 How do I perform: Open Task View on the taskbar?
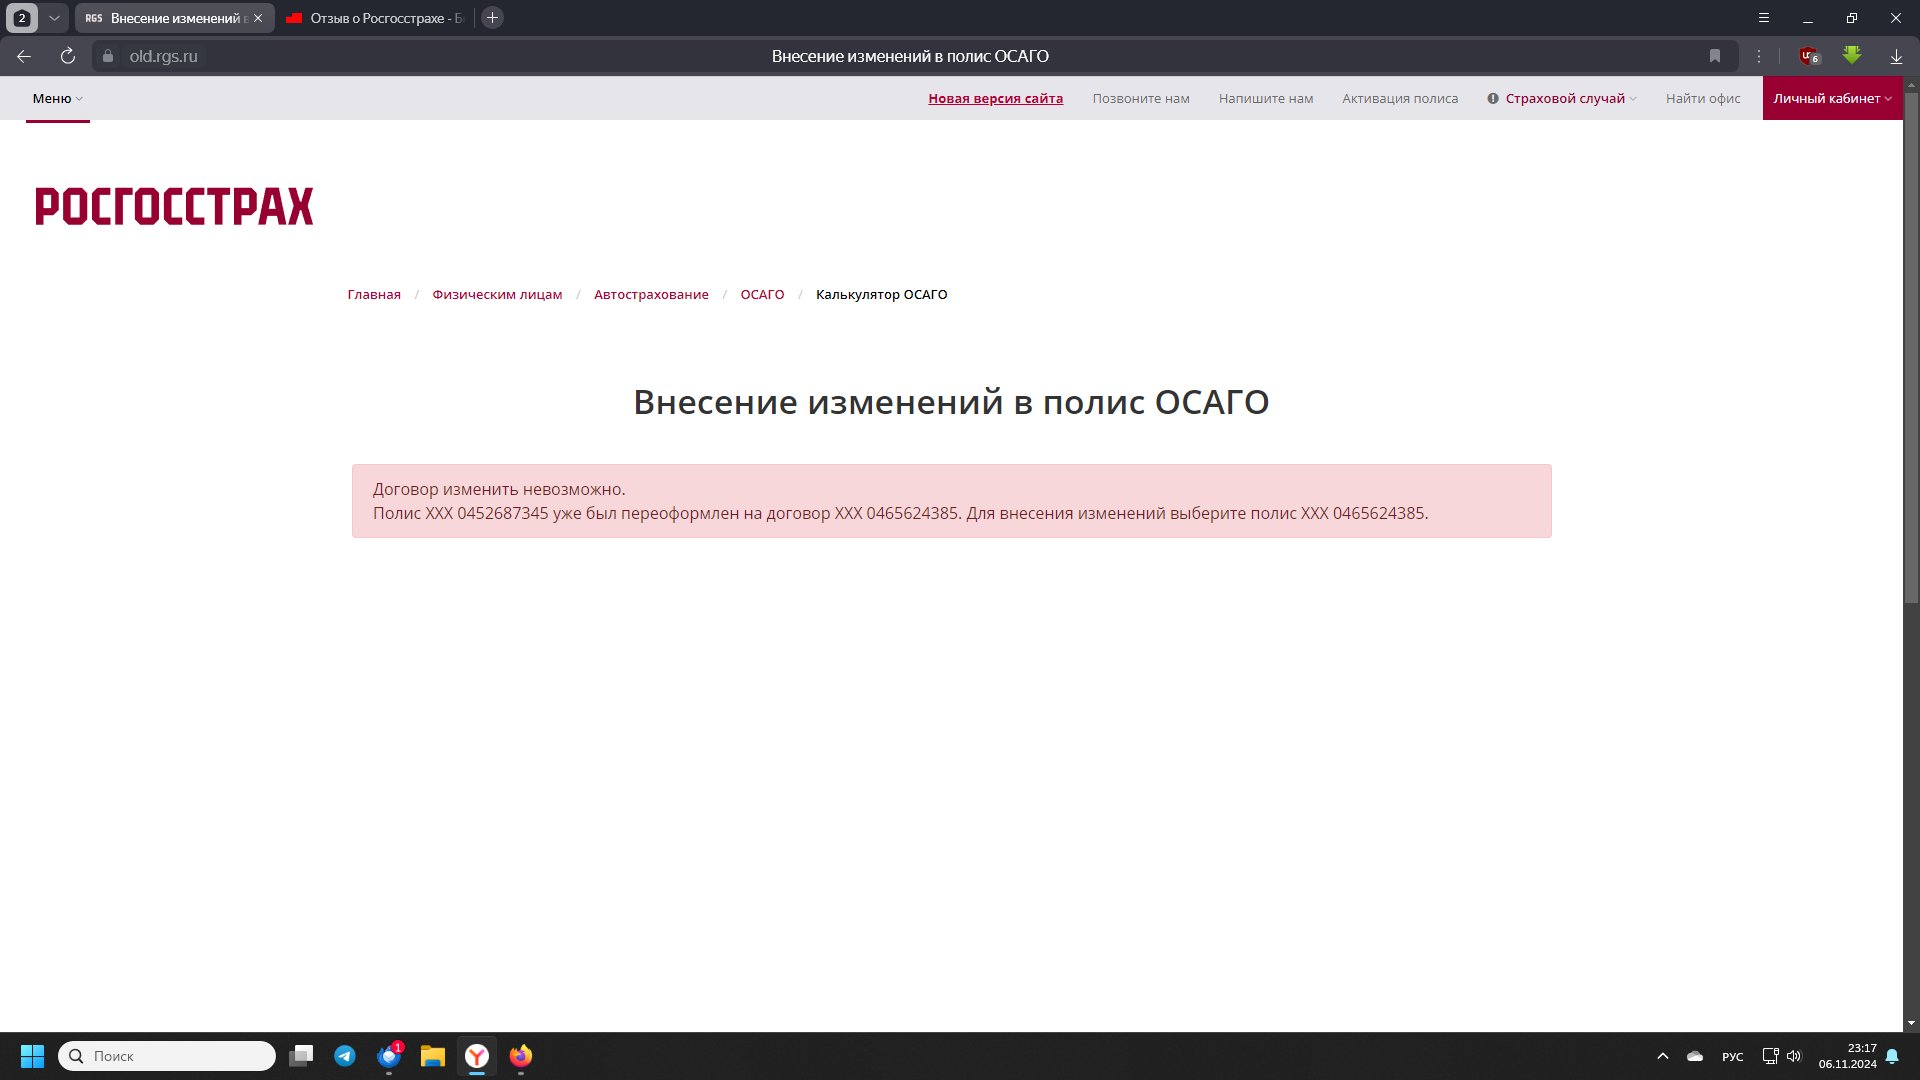pyautogui.click(x=301, y=1056)
